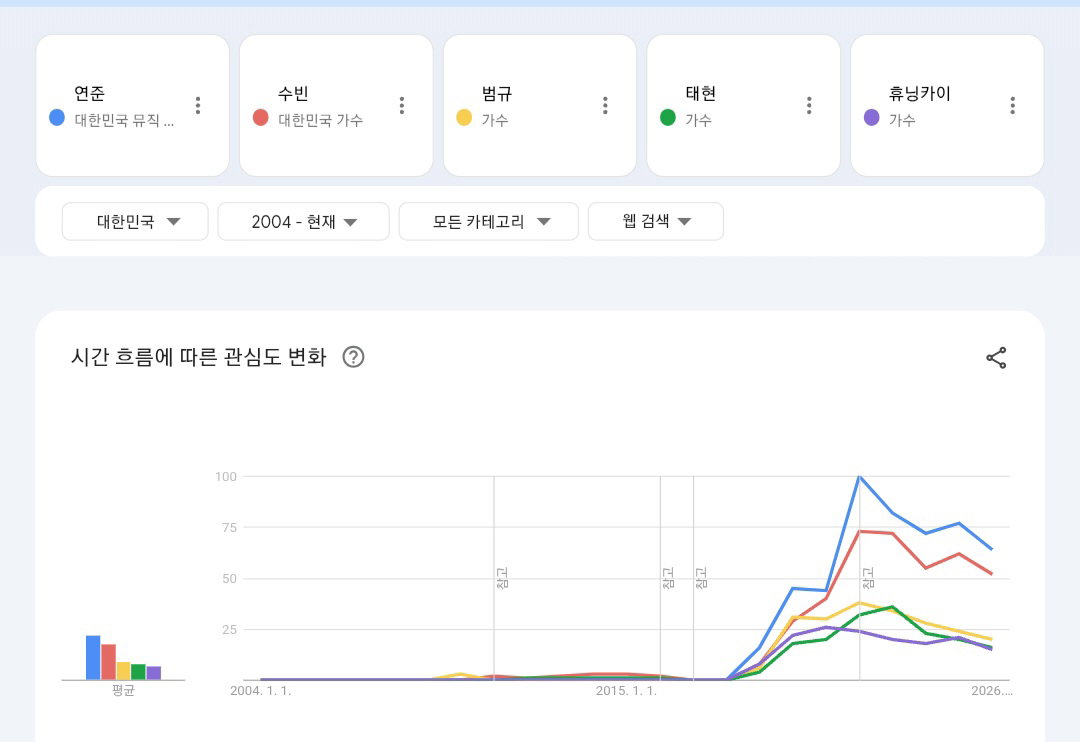Viewport: 1080px width, 742px height.
Task: Open the three-dot menu for 범규
Action: (x=605, y=105)
